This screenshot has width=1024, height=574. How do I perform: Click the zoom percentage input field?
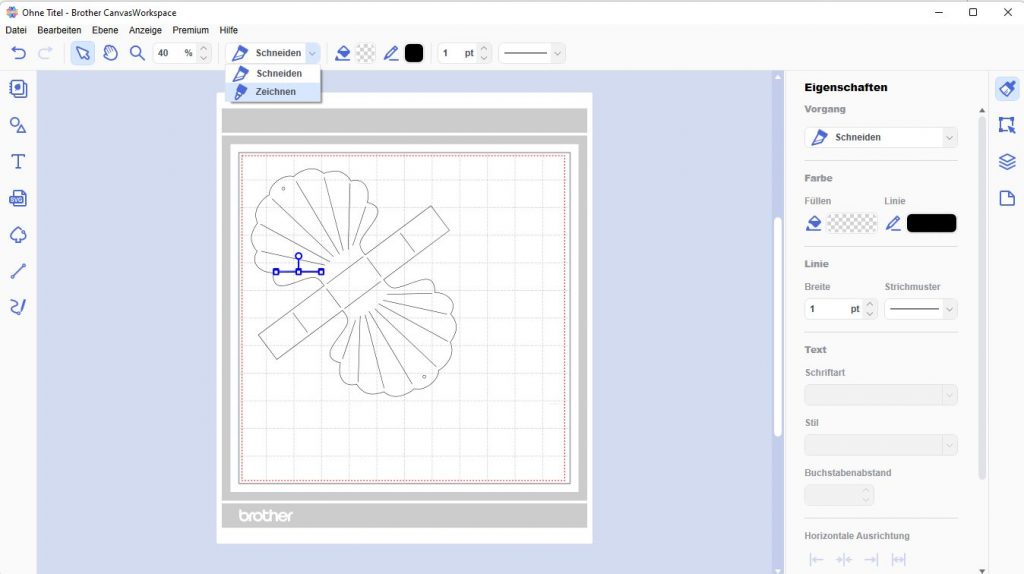(x=174, y=53)
